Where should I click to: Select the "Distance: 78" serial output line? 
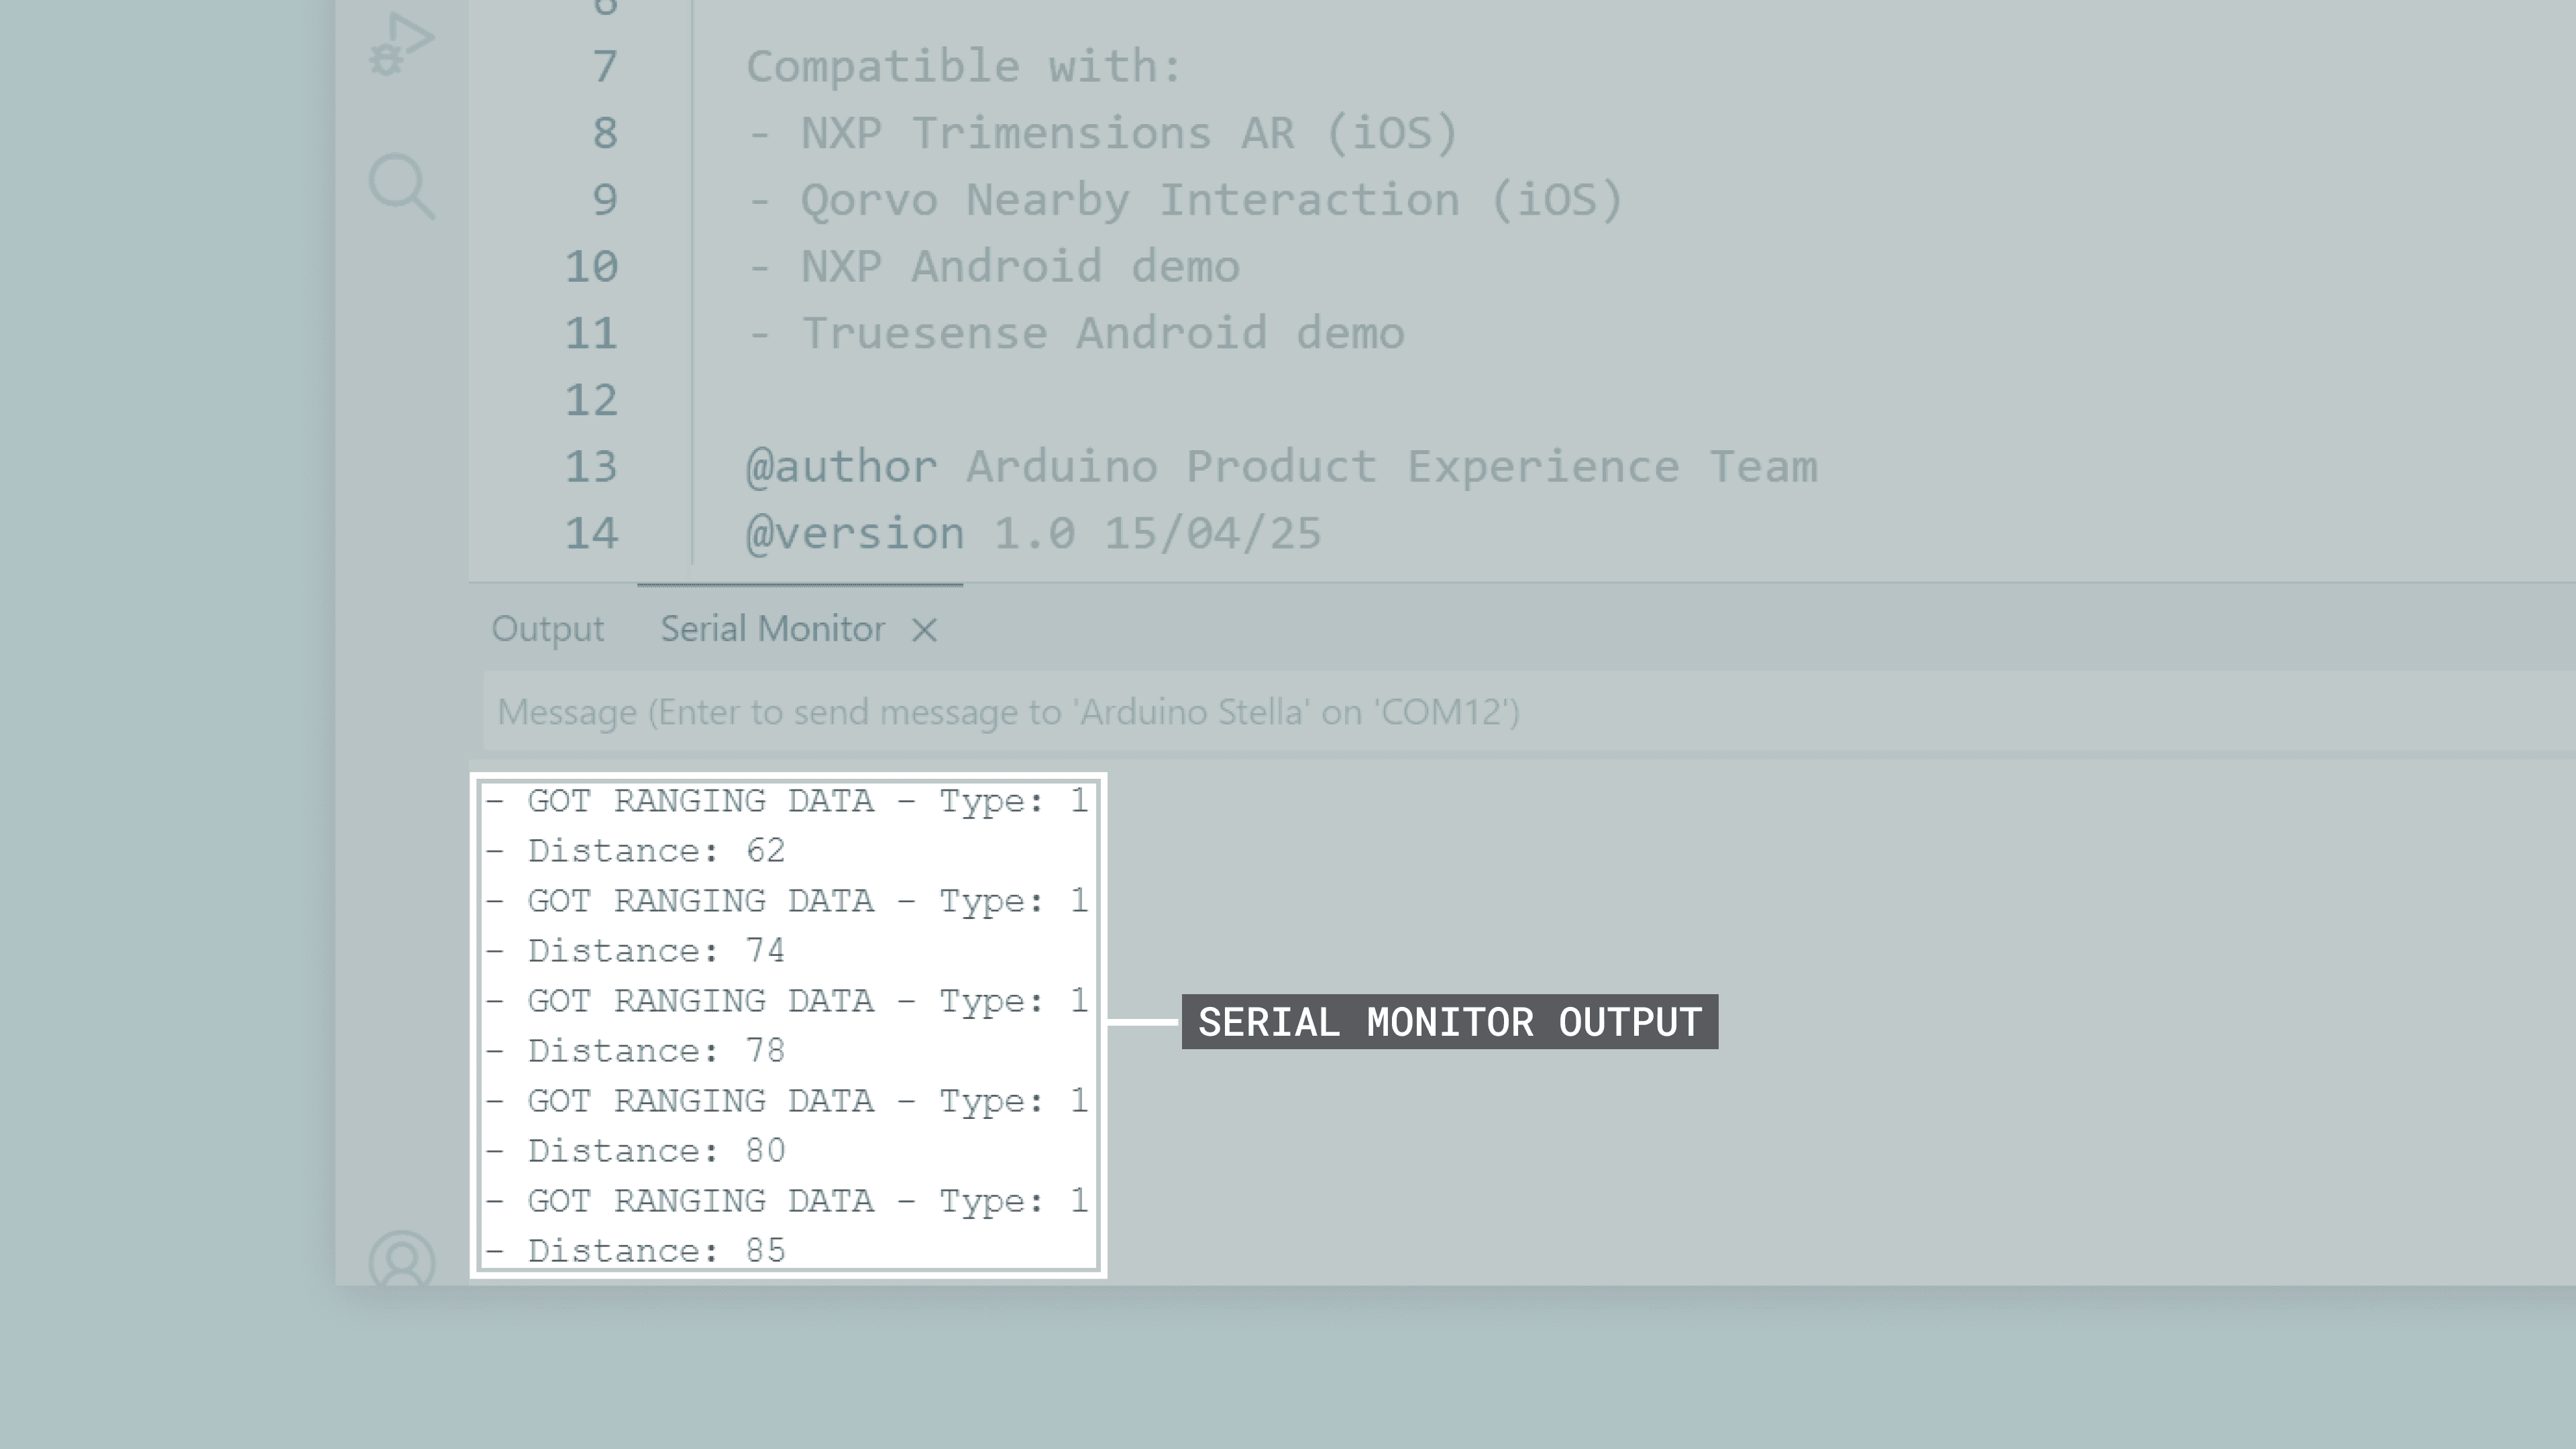click(656, 1051)
